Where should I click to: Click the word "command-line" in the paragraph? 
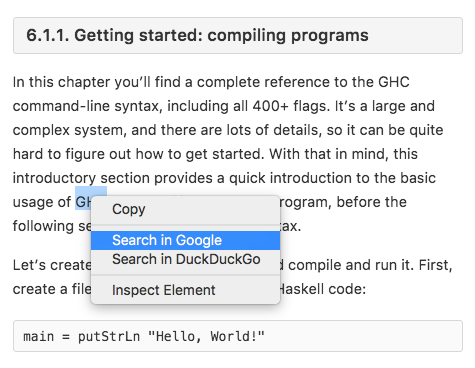[61, 106]
